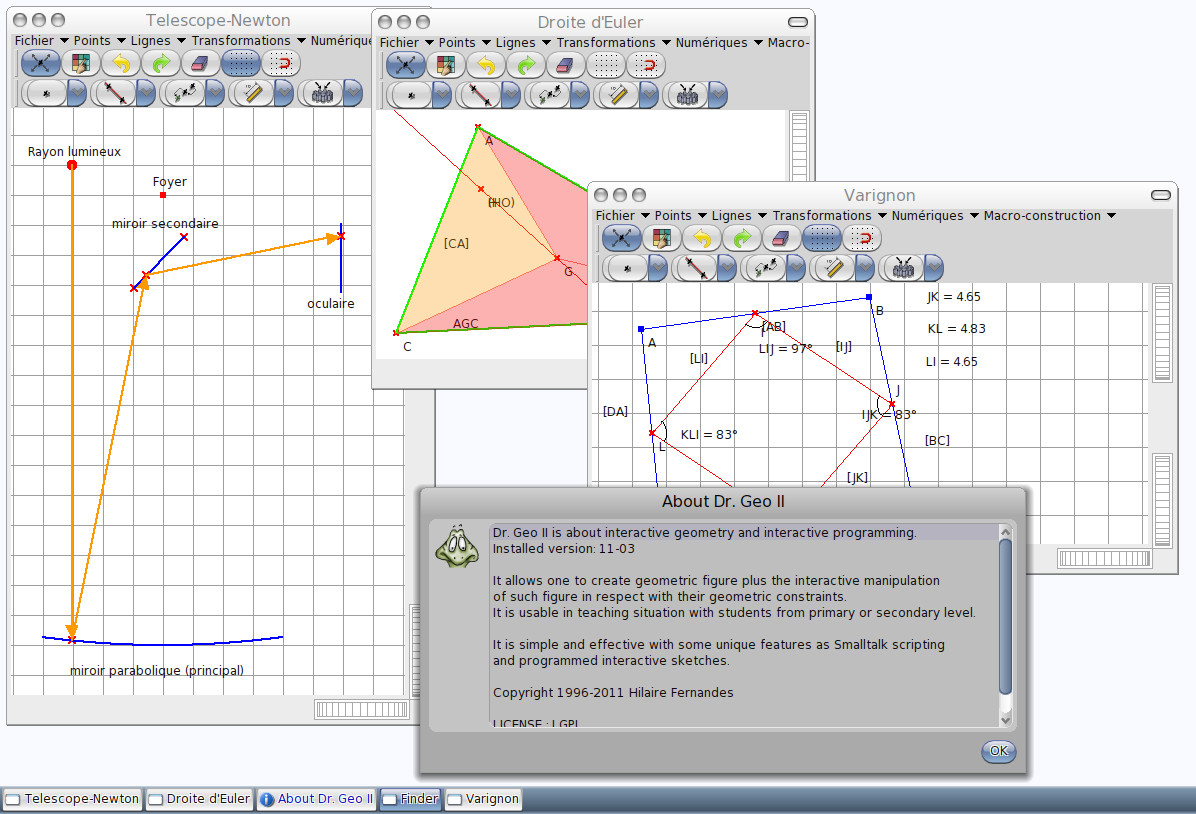The image size is (1196, 814).
Task: Toggle select/move mode in Telescope-Newton window
Action: (x=40, y=63)
